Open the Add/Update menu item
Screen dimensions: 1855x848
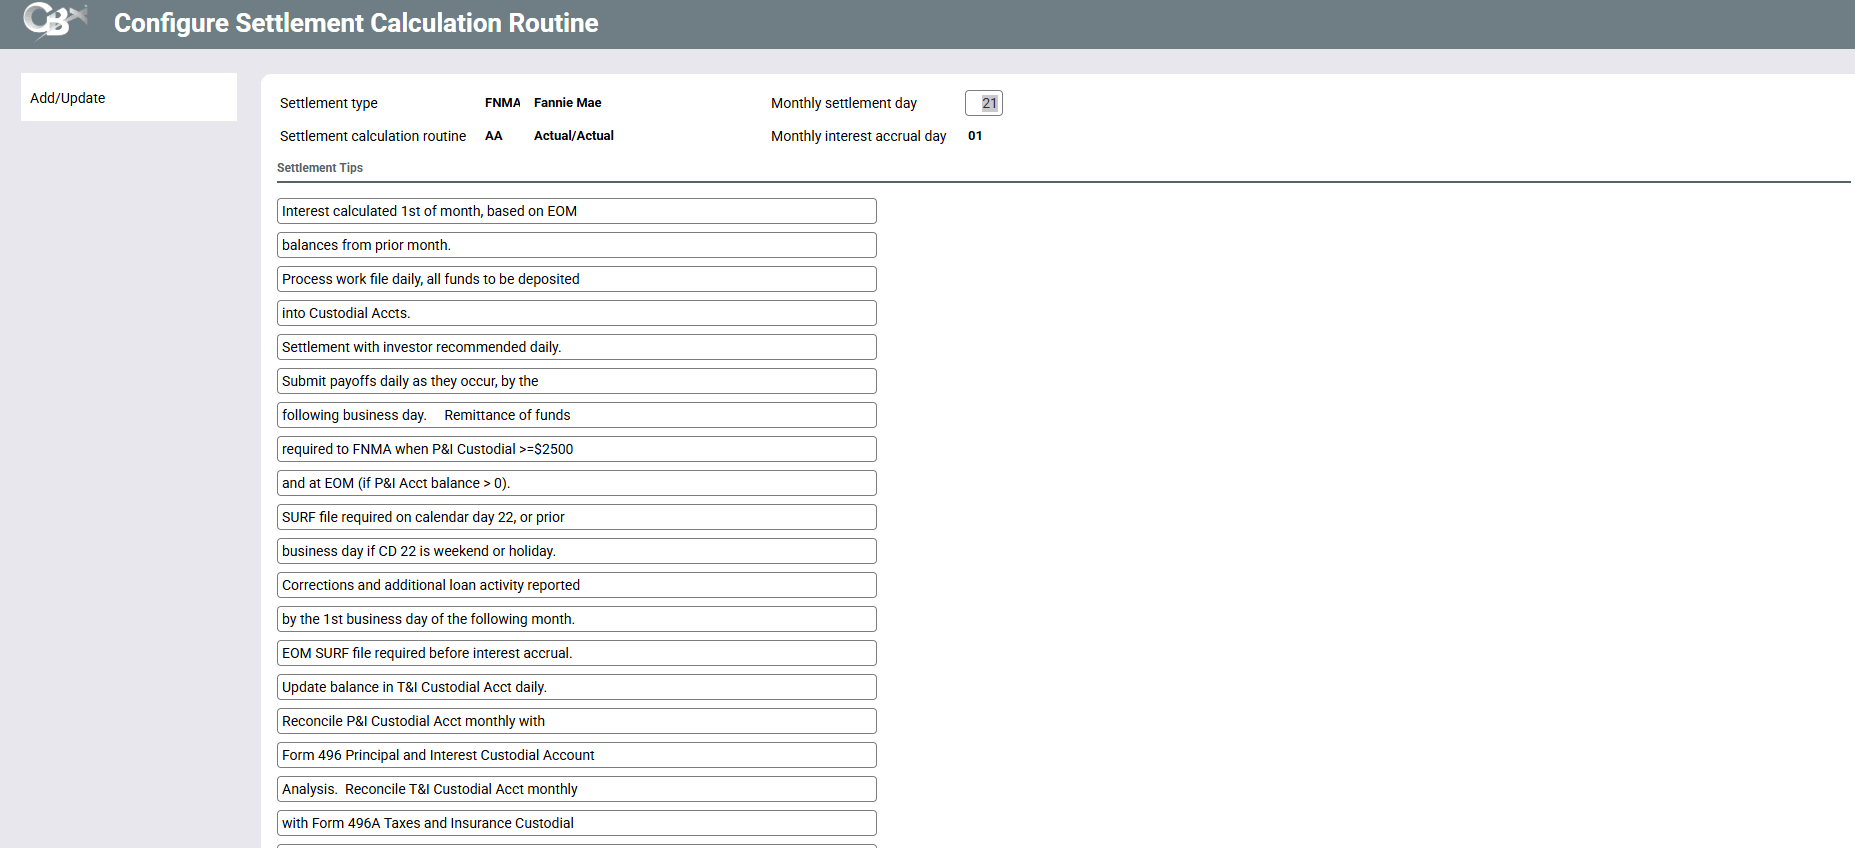click(x=68, y=98)
